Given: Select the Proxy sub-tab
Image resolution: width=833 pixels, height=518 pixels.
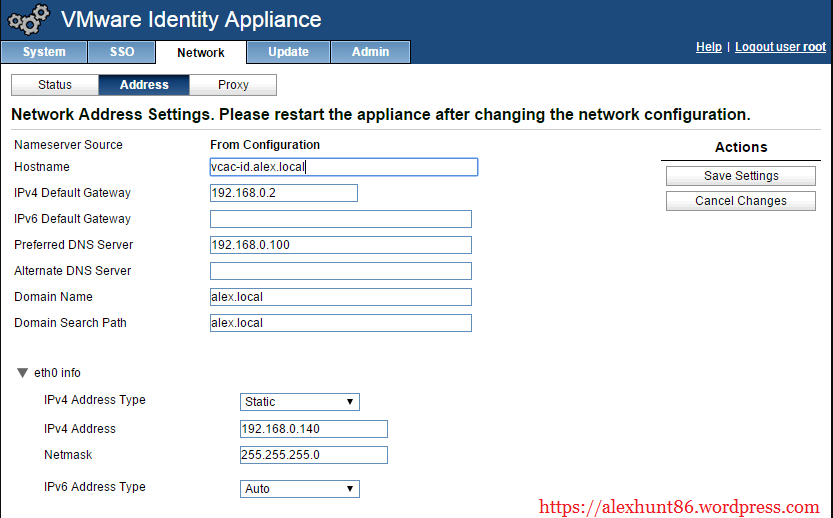Looking at the screenshot, I should click(233, 85).
